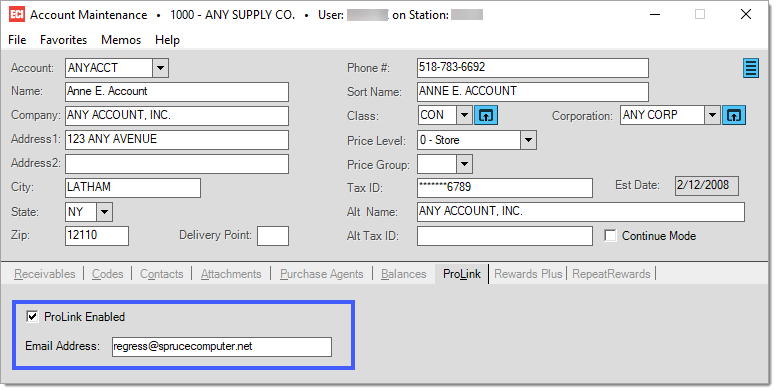Open the Memos menu
776x391 pixels.
click(x=121, y=40)
